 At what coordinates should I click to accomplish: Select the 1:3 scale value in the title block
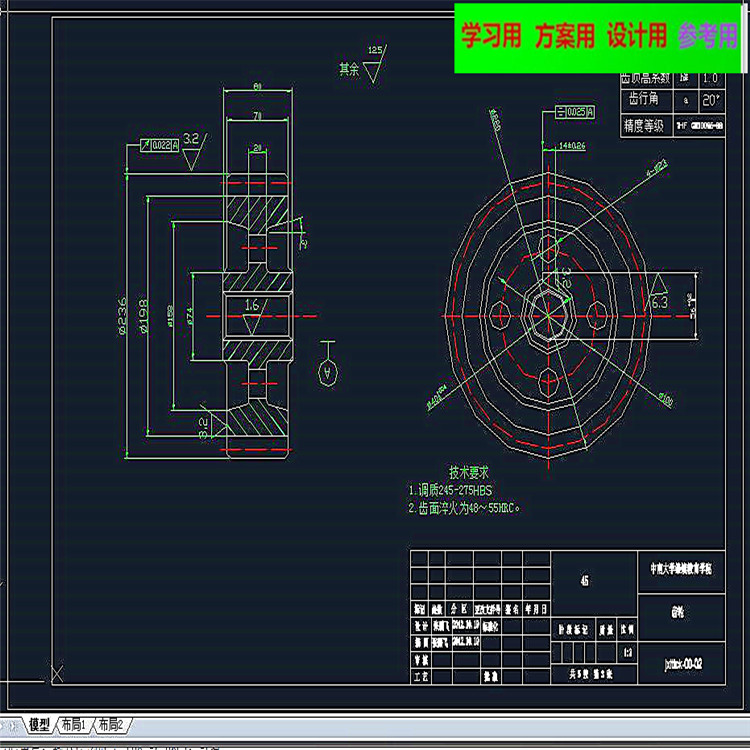tap(628, 652)
